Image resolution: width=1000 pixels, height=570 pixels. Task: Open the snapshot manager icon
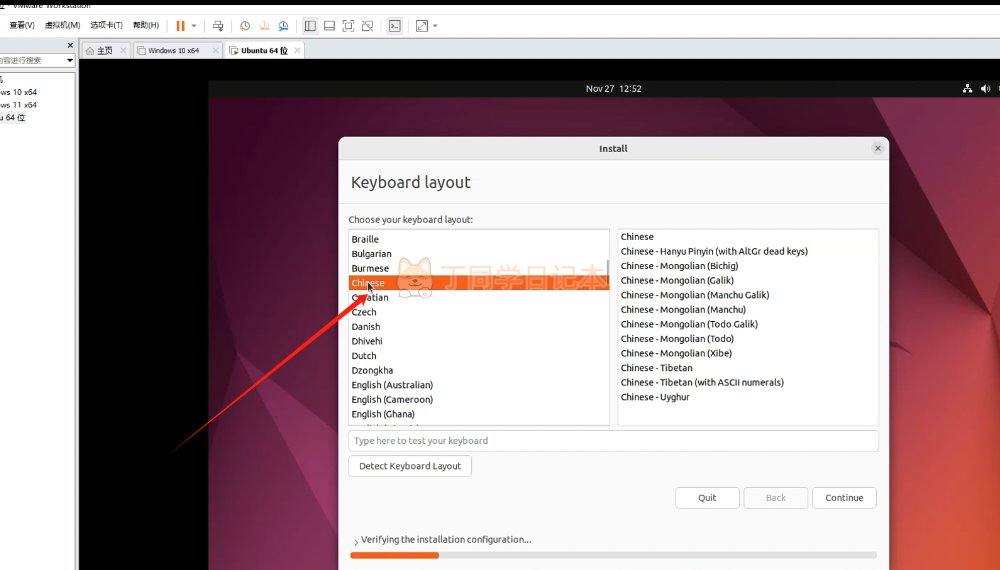click(x=283, y=26)
